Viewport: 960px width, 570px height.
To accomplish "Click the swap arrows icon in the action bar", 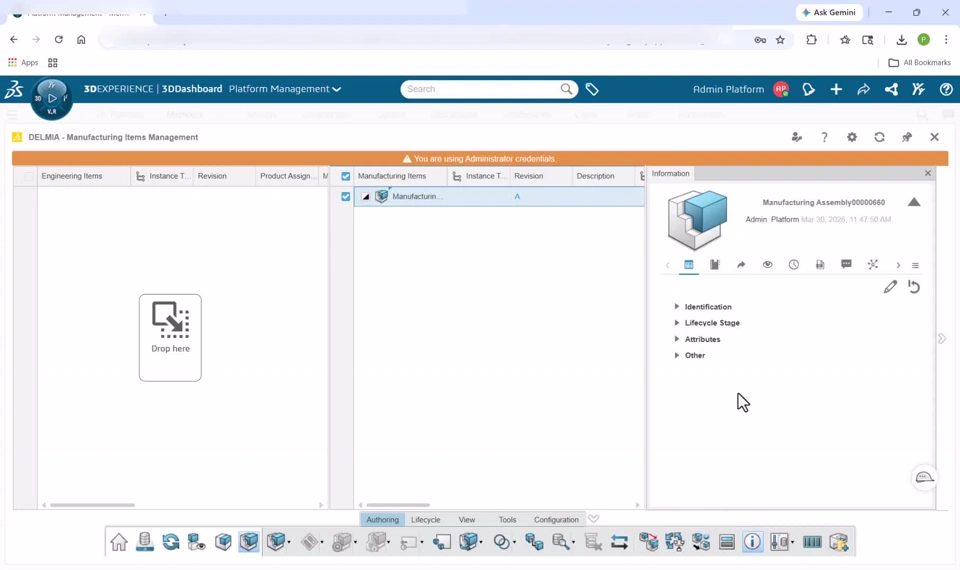I will click(619, 542).
